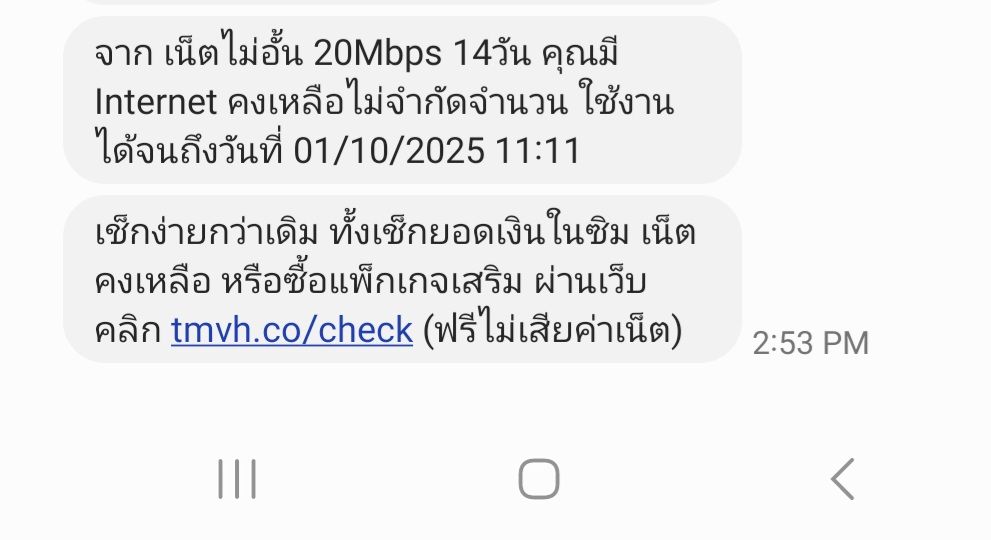Tap the Recent apps navigation icon

[x=237, y=479]
